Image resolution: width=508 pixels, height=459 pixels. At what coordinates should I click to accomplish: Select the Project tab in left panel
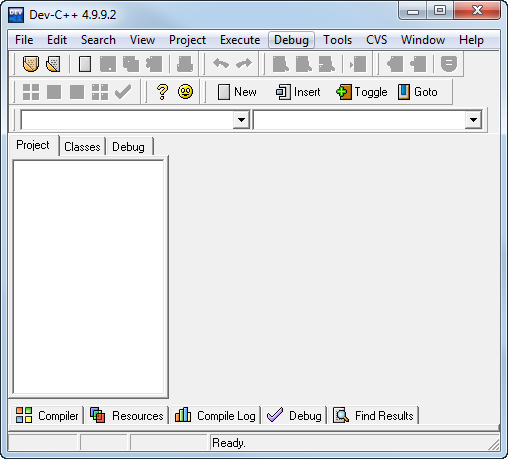(x=33, y=145)
